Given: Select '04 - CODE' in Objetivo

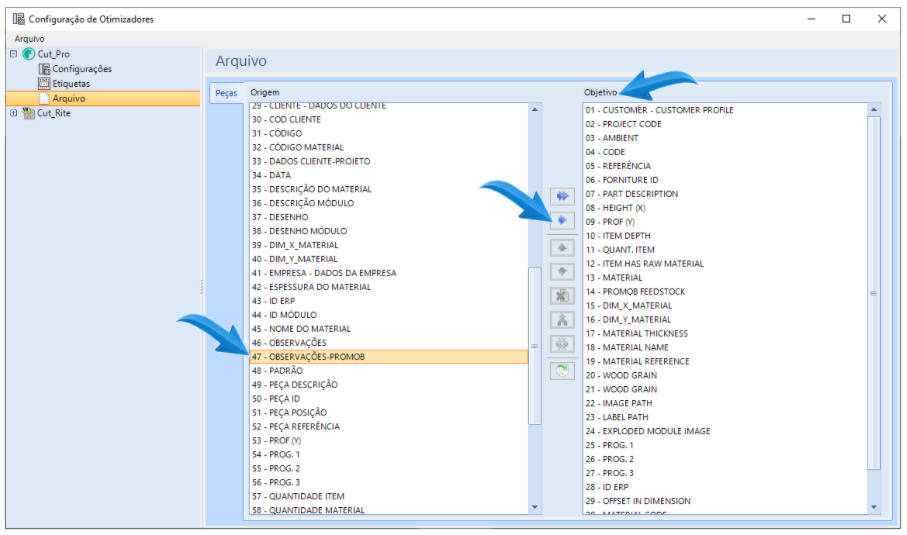Looking at the screenshot, I should click(725, 152).
